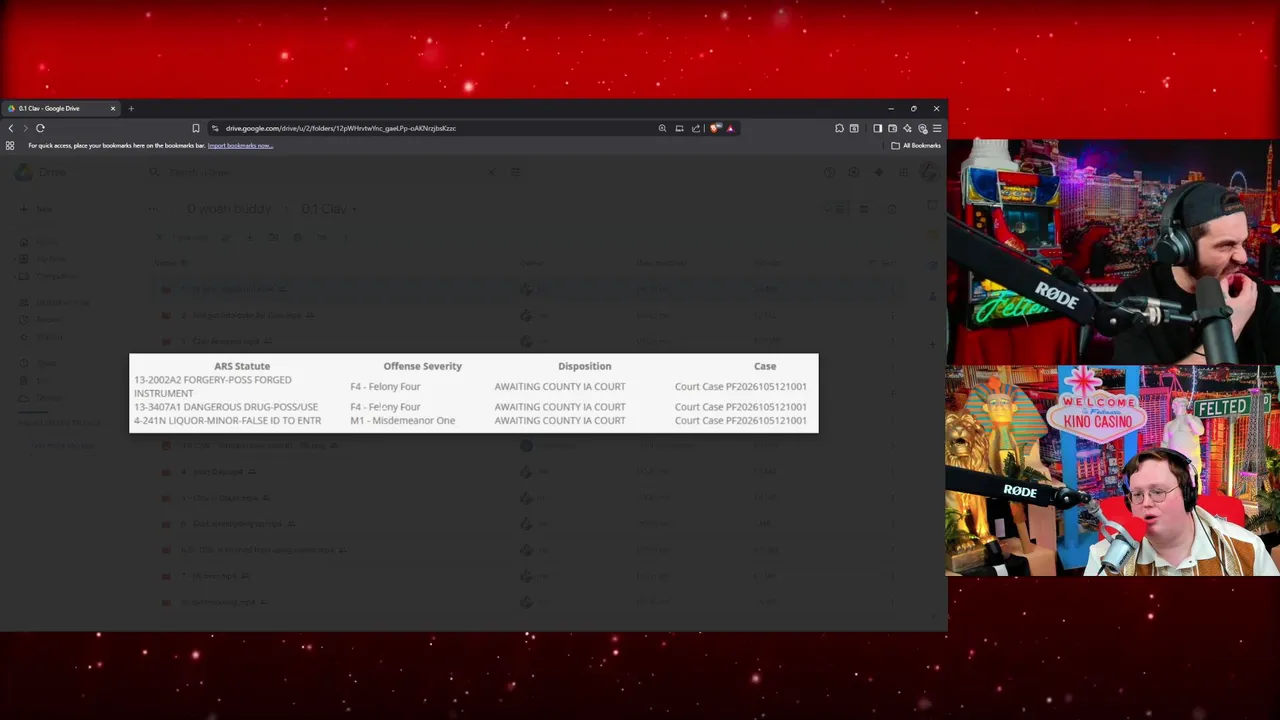The image size is (1280, 720).
Task: Select '13-3407A1 DANGEROUS DRUG-POSS/USE' statute text
Action: pyautogui.click(x=226, y=407)
